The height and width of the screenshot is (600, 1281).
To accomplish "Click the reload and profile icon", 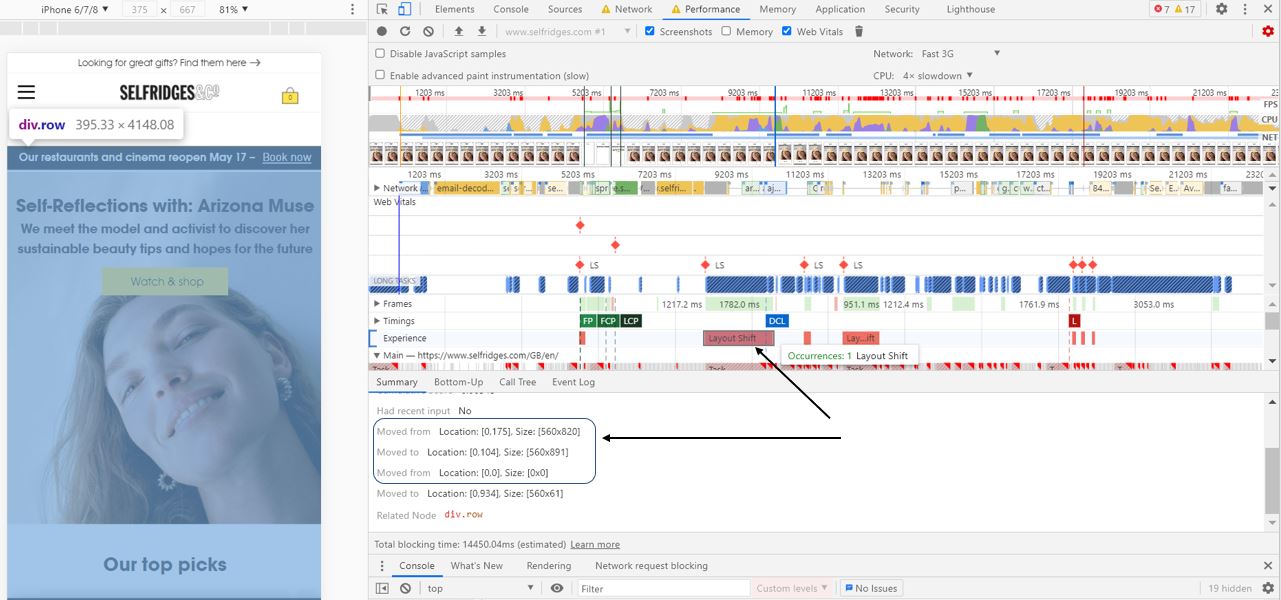I will tap(405, 31).
